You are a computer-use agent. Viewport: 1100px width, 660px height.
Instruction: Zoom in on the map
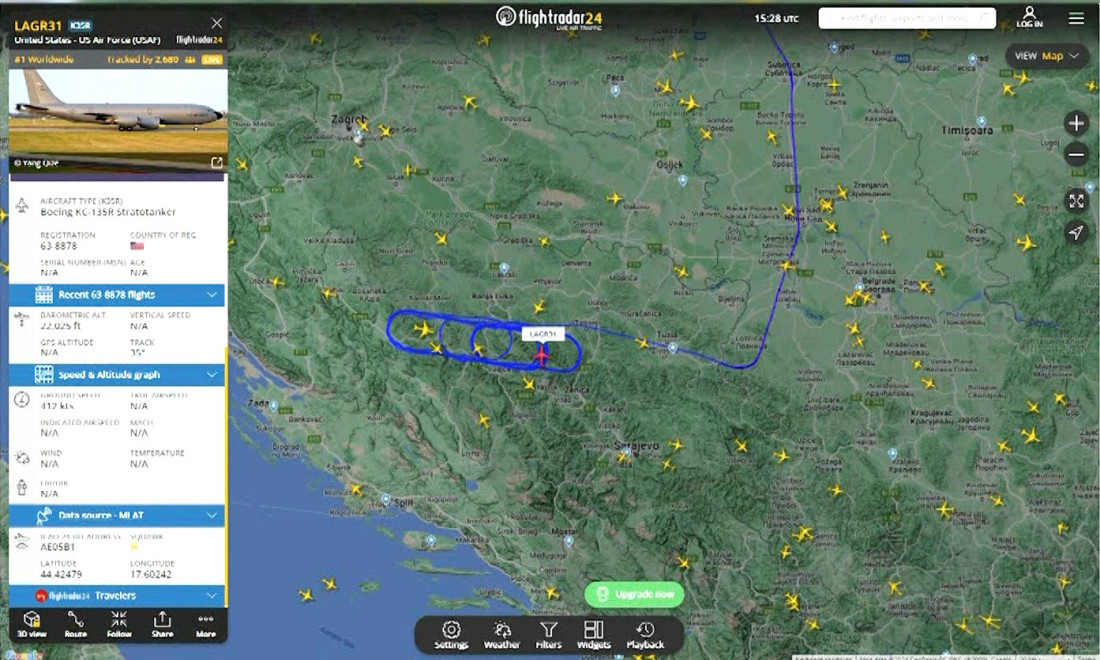pos(1076,124)
